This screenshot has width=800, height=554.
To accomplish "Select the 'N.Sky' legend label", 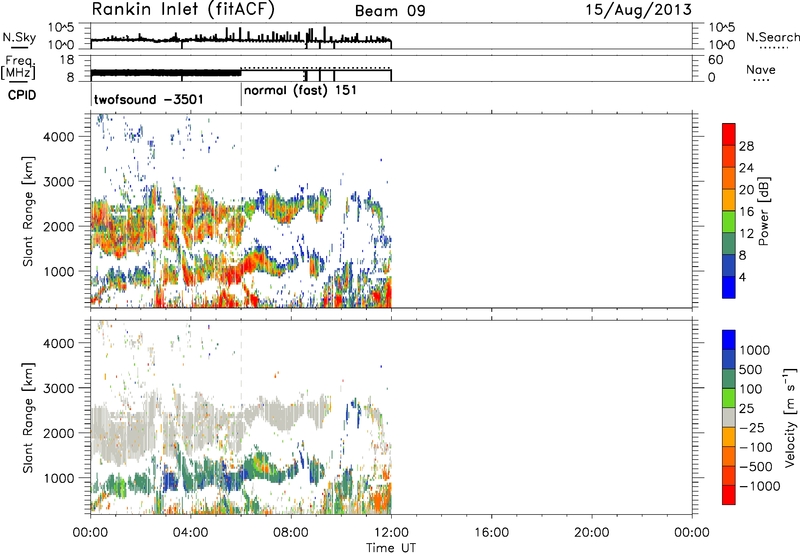I will 19,37.
